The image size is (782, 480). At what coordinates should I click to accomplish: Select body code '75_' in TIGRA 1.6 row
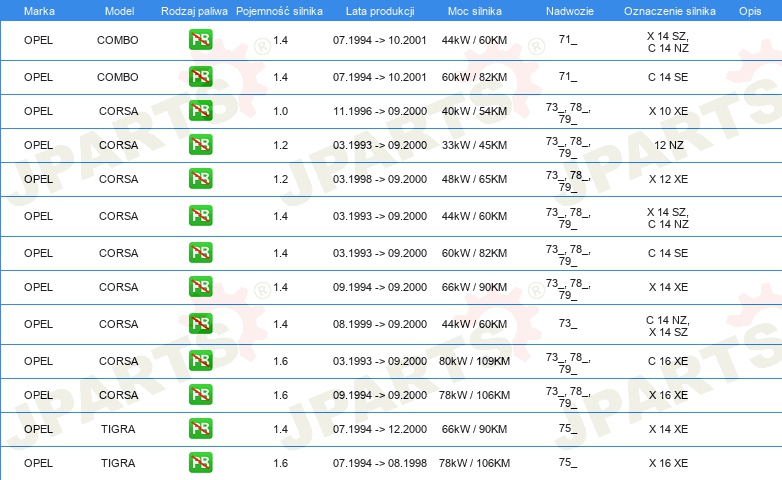pos(568,463)
